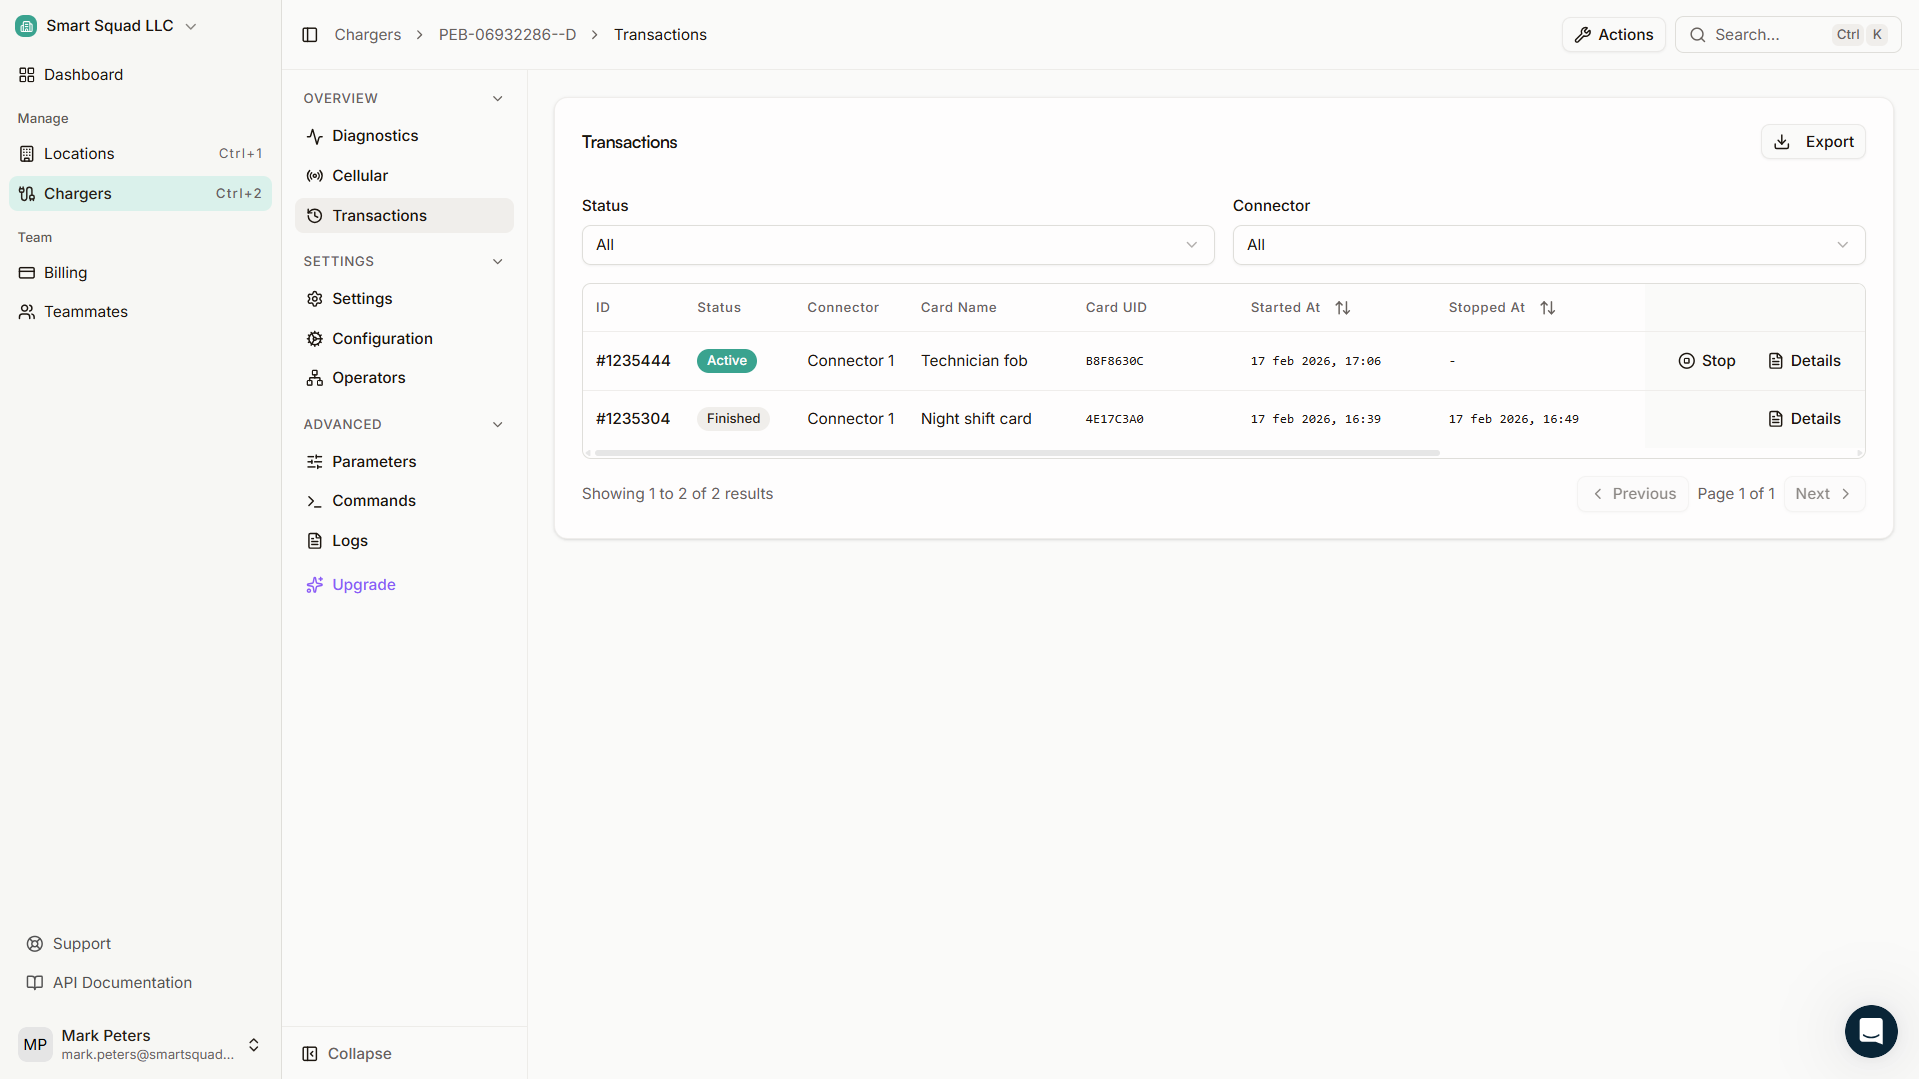Toggle sorting on Started At column

pyautogui.click(x=1342, y=307)
